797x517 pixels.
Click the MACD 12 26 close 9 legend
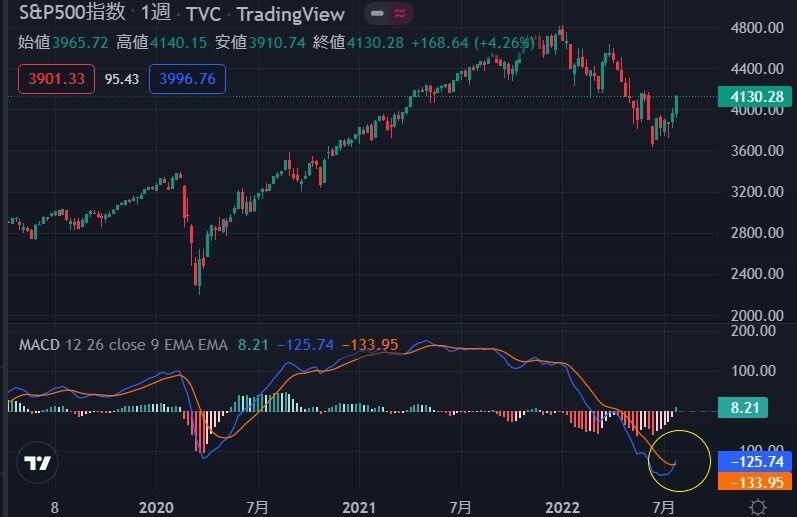tap(123, 345)
